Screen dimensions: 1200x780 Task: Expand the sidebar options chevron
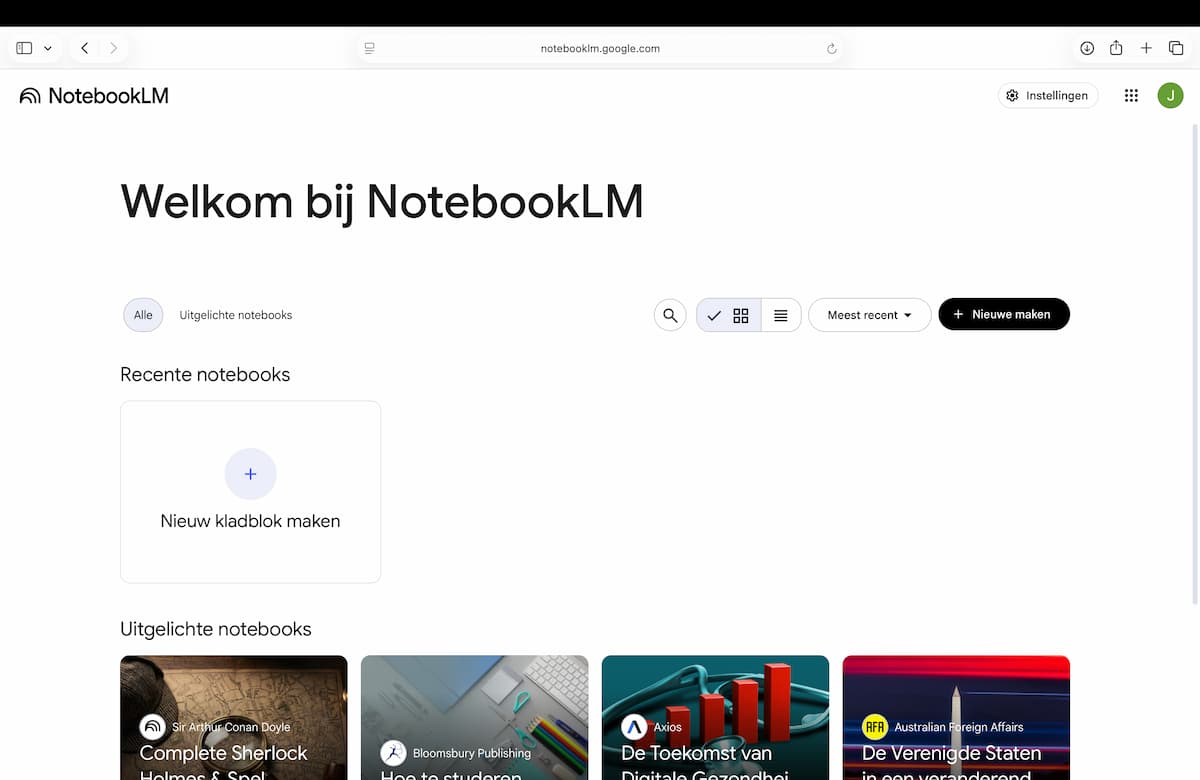47,48
